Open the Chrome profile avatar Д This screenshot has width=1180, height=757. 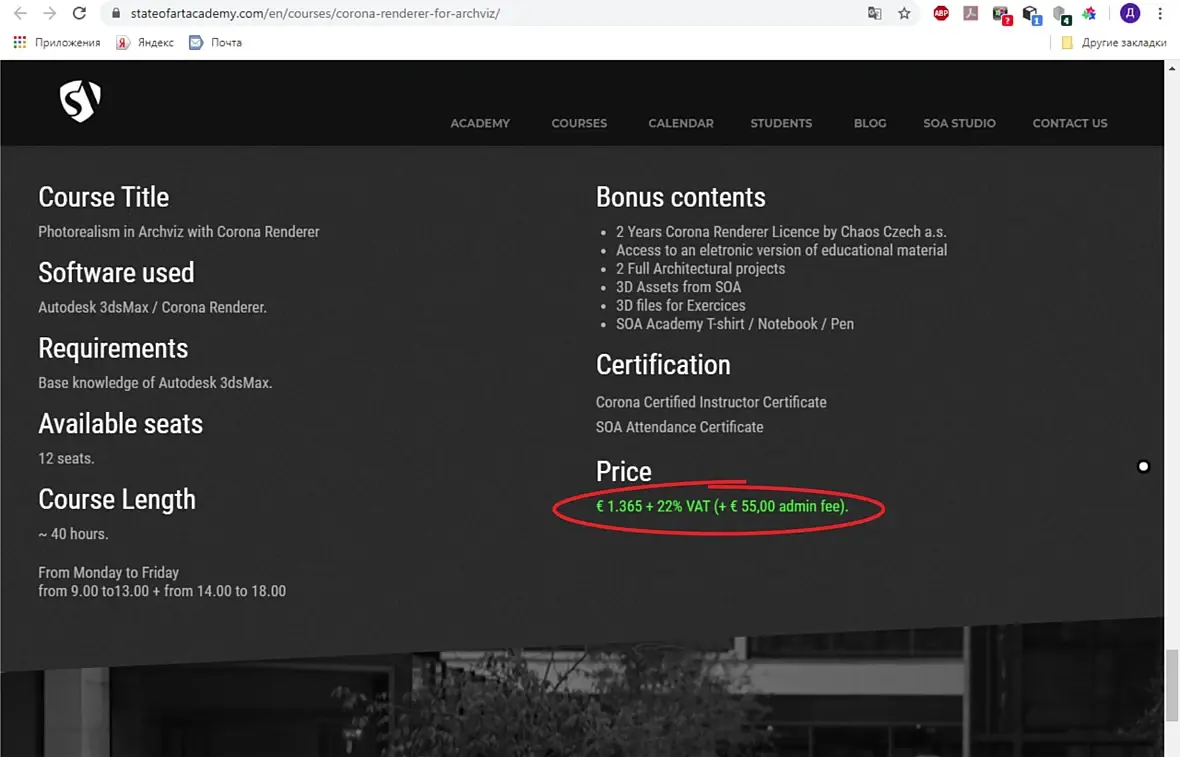pyautogui.click(x=1130, y=13)
